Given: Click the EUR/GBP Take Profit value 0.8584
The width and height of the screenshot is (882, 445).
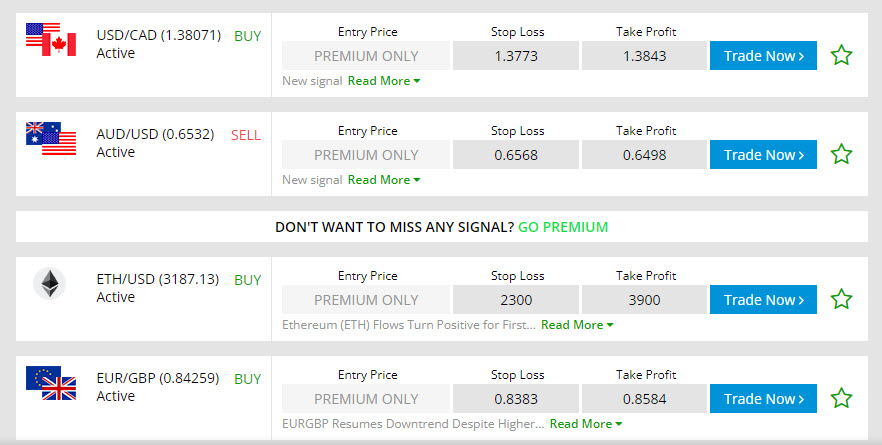Looking at the screenshot, I should click(x=645, y=399).
